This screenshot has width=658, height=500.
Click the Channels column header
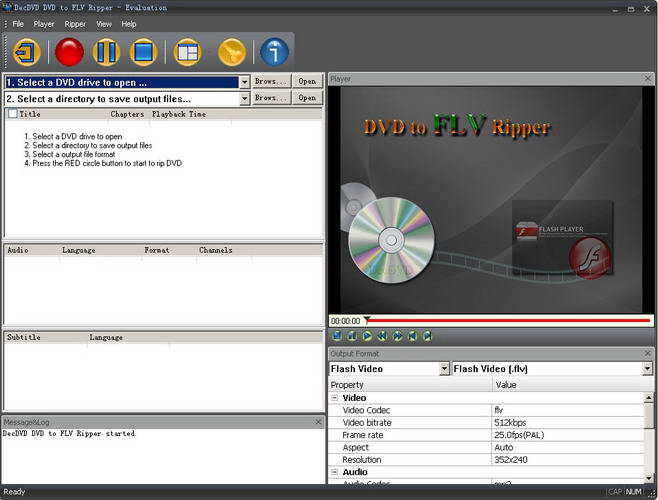click(x=224, y=250)
